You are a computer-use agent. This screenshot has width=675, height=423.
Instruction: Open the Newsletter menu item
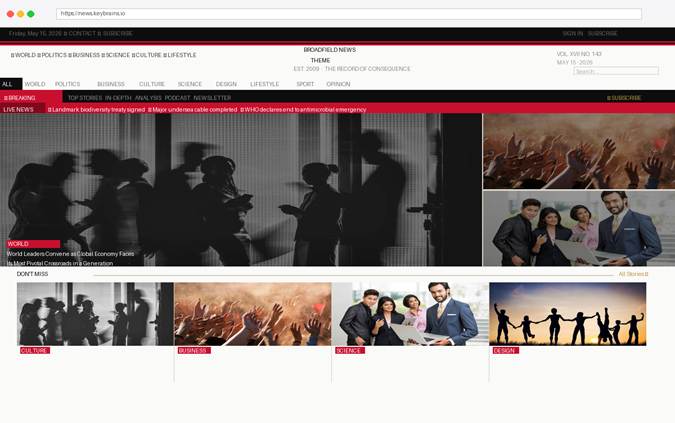212,98
